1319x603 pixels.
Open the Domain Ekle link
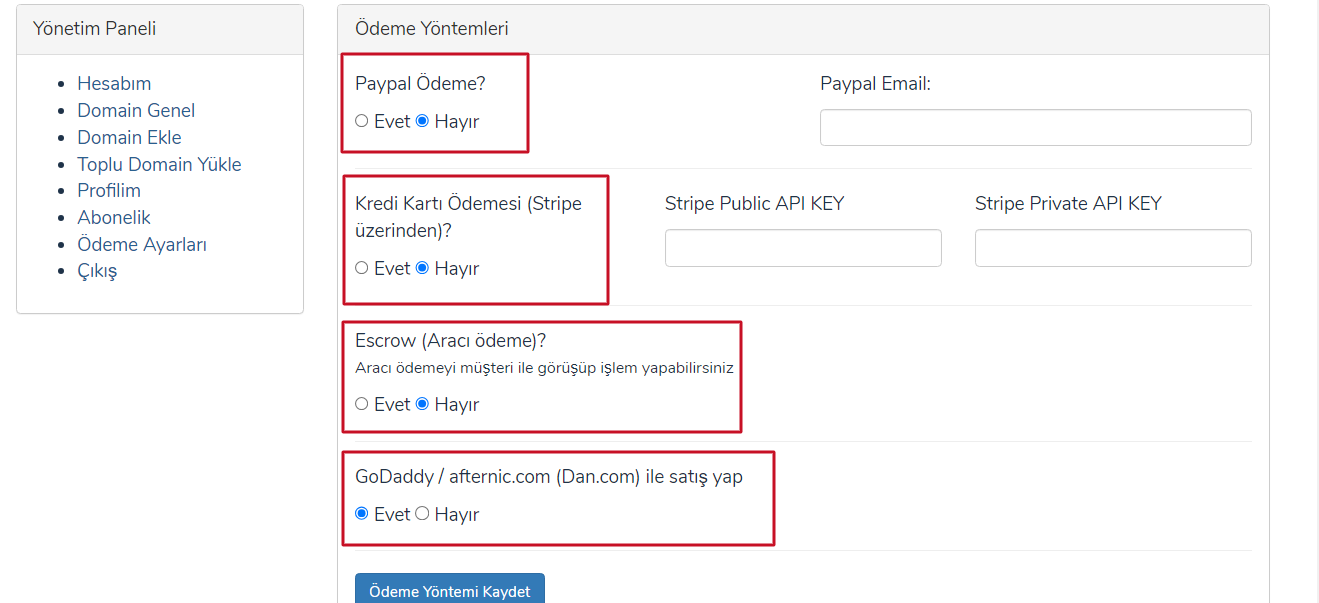(x=129, y=138)
